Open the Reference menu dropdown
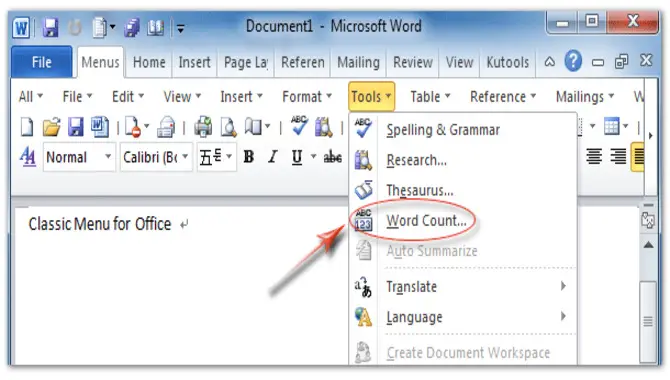 point(503,97)
